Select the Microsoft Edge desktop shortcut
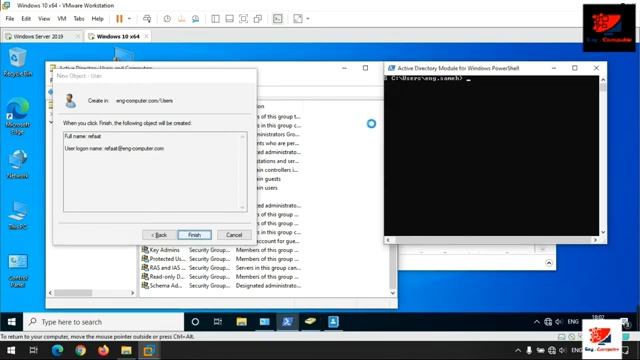This screenshot has height=360, width=640. pyautogui.click(x=18, y=116)
